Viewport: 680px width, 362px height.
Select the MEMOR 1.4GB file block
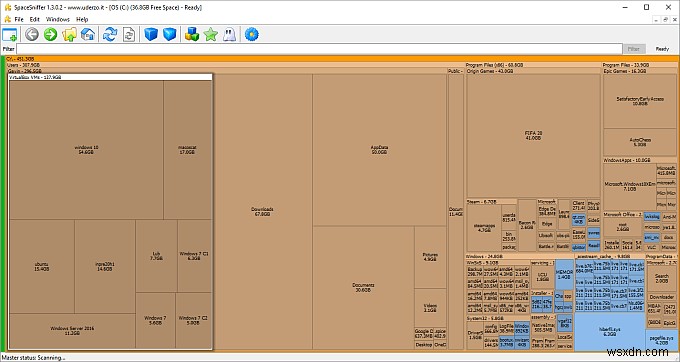tap(564, 274)
